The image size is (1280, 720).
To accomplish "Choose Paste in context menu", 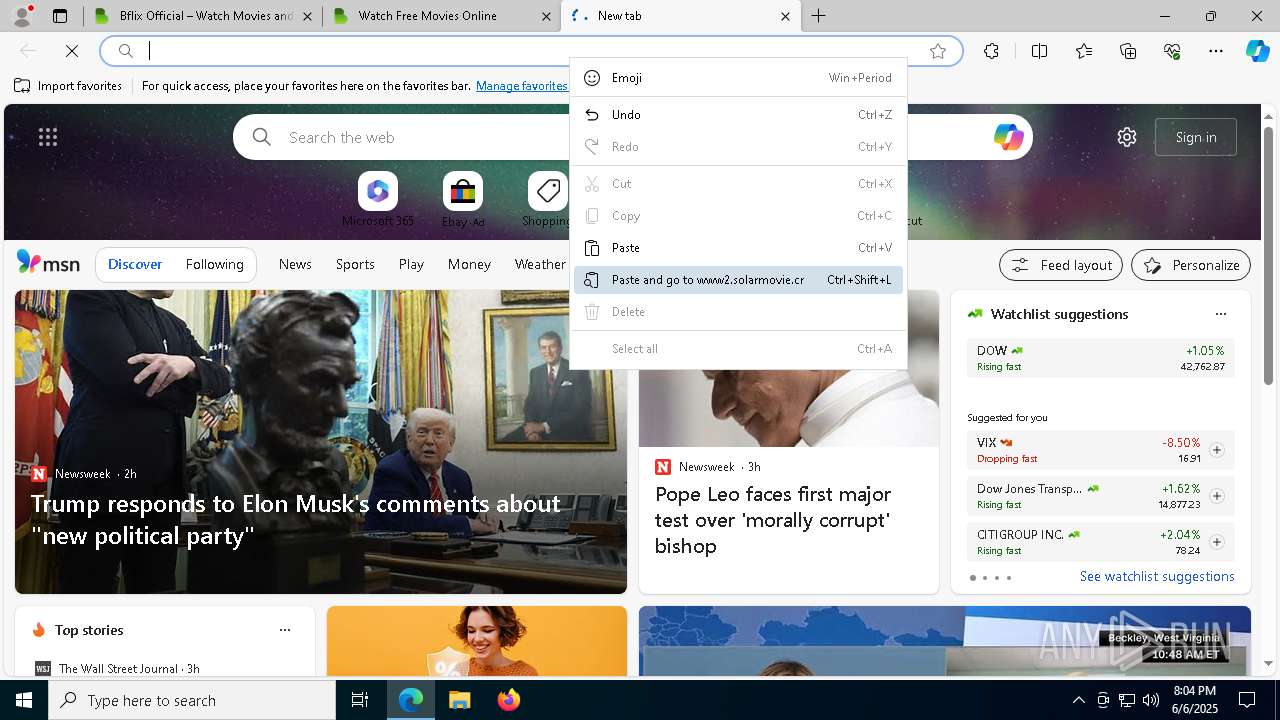I will coord(738,248).
